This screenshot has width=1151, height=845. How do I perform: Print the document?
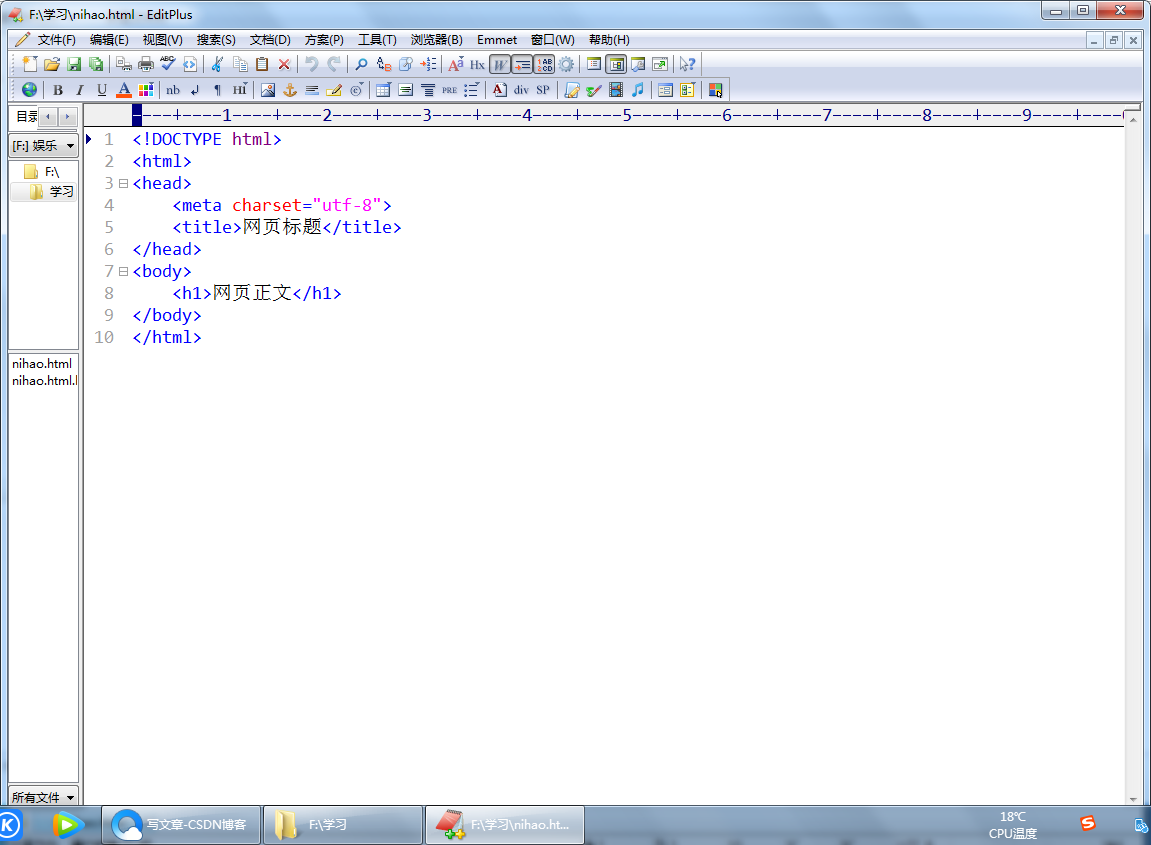tap(146, 65)
